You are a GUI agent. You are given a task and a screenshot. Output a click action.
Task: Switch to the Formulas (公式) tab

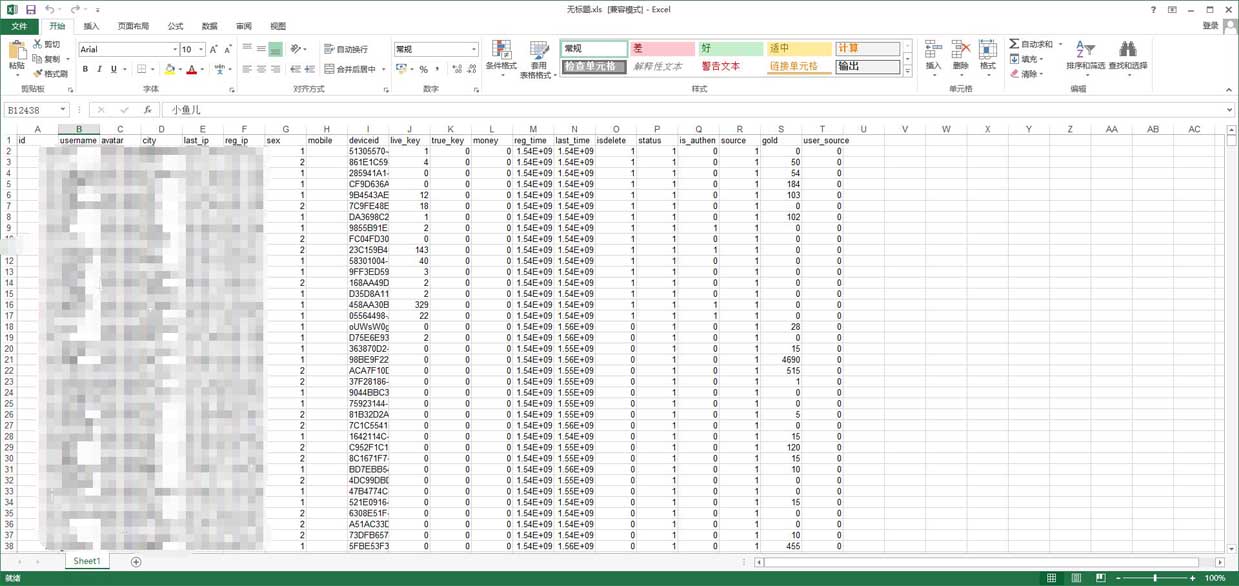(x=175, y=27)
